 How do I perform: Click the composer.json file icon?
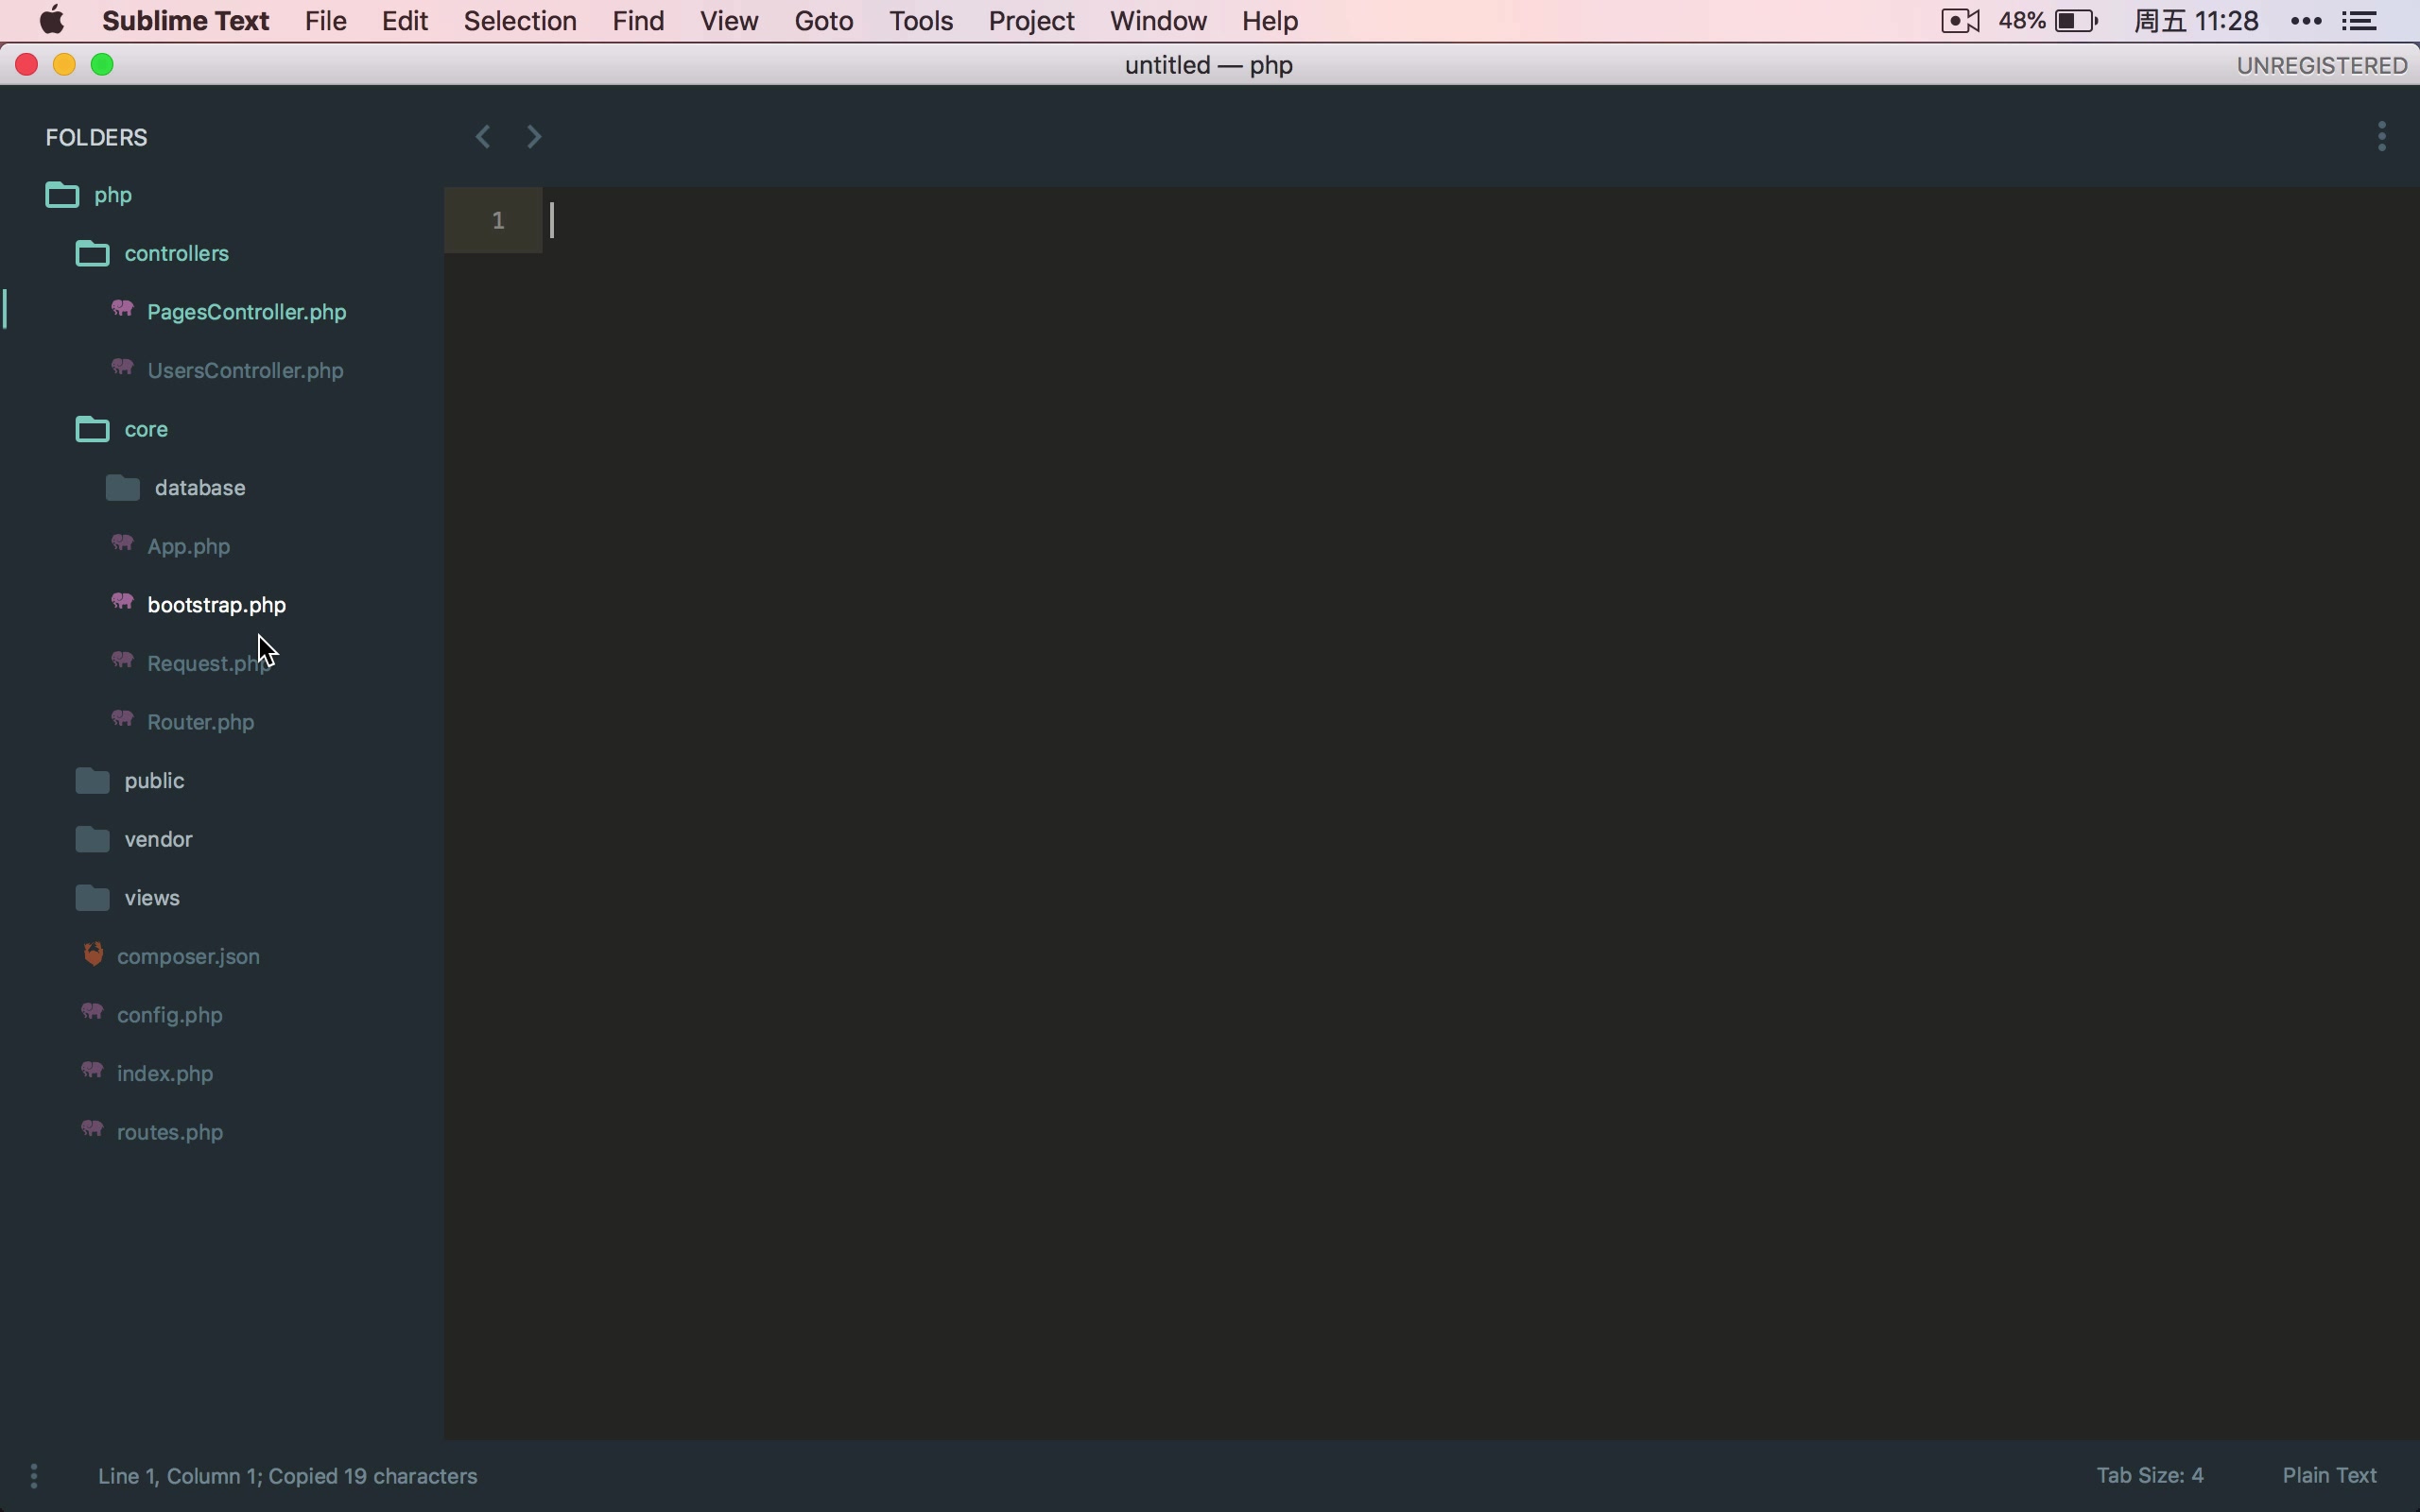coord(93,955)
